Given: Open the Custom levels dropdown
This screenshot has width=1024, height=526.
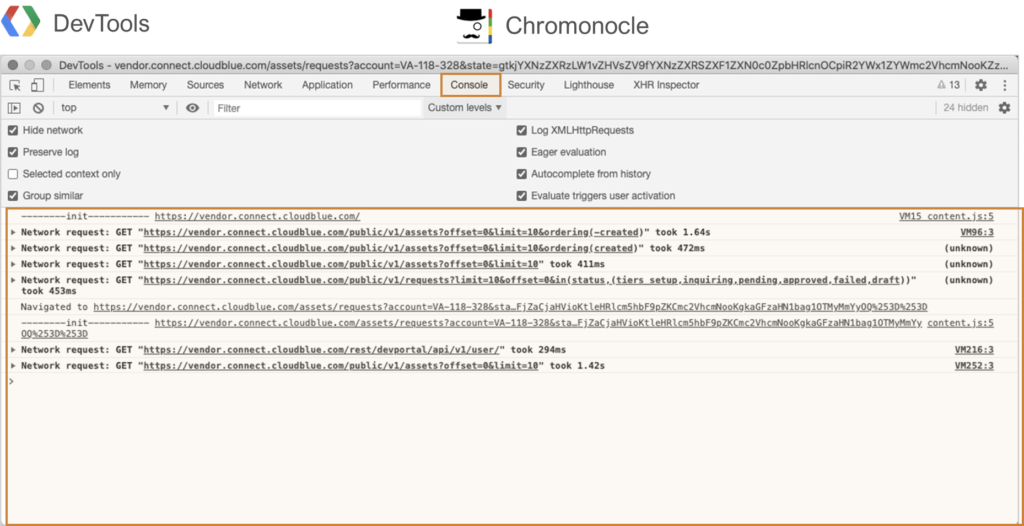Looking at the screenshot, I should tap(465, 108).
